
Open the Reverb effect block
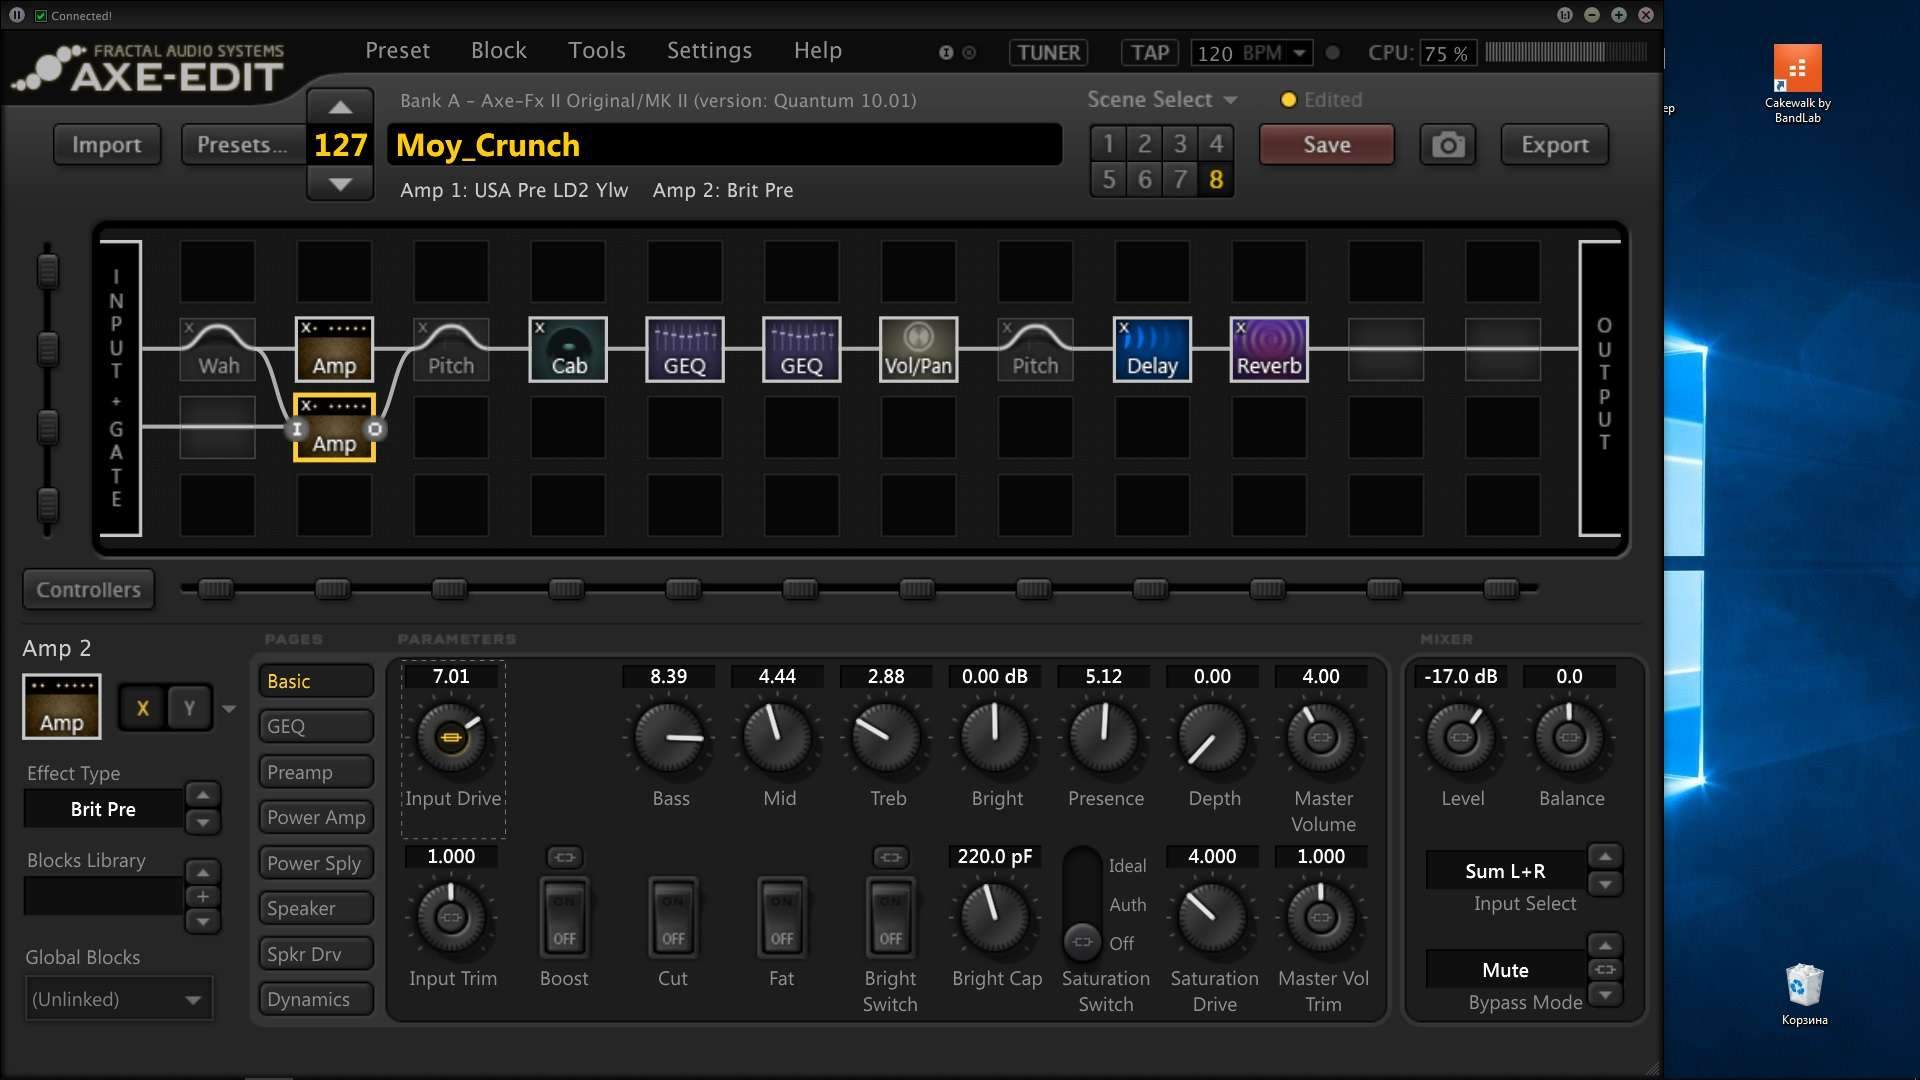(x=1269, y=350)
